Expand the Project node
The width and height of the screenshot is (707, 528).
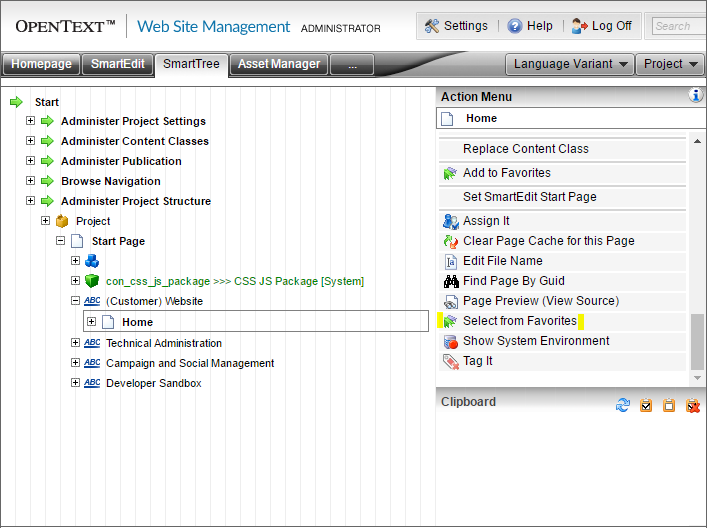[x=45, y=220]
